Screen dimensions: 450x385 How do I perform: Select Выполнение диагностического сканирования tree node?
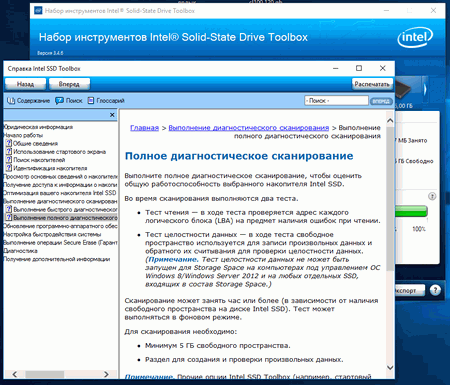pyautogui.click(x=60, y=201)
